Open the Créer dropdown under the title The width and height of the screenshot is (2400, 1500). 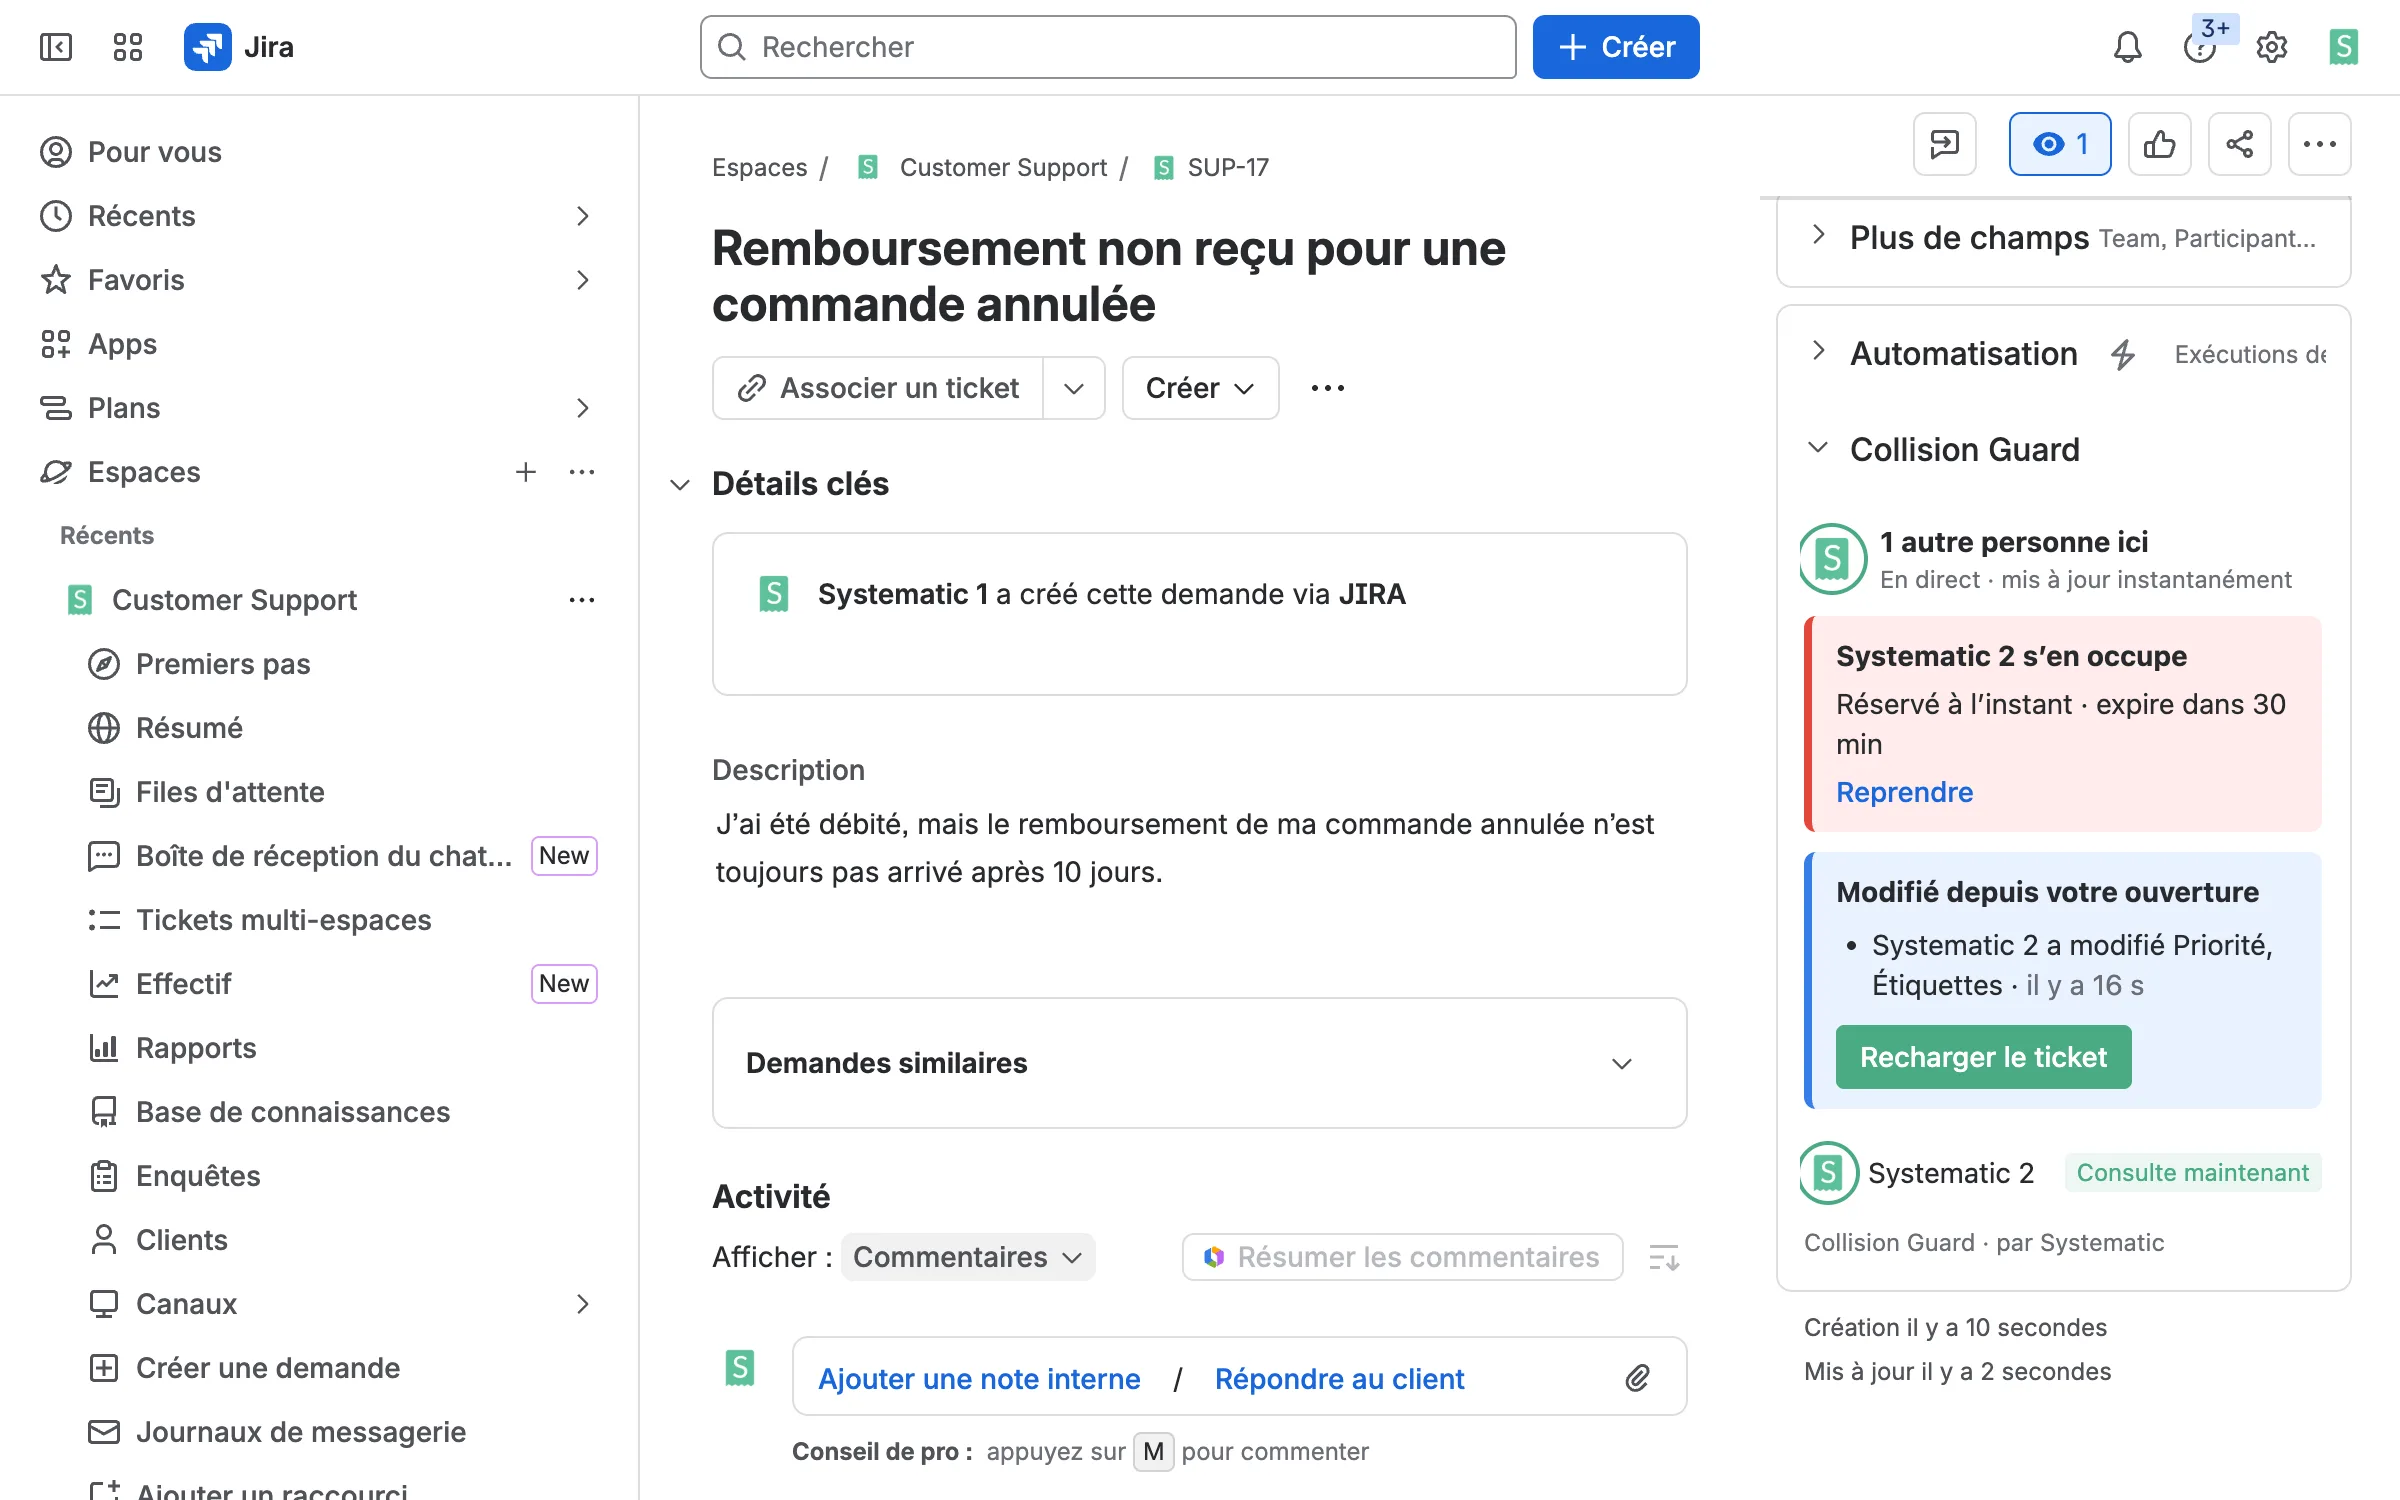pos(1200,388)
